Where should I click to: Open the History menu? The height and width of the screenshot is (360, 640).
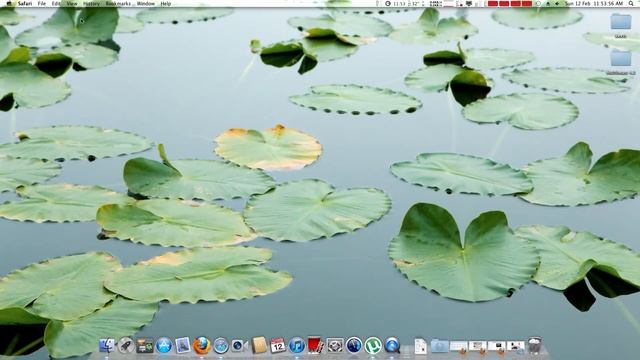pos(91,3)
